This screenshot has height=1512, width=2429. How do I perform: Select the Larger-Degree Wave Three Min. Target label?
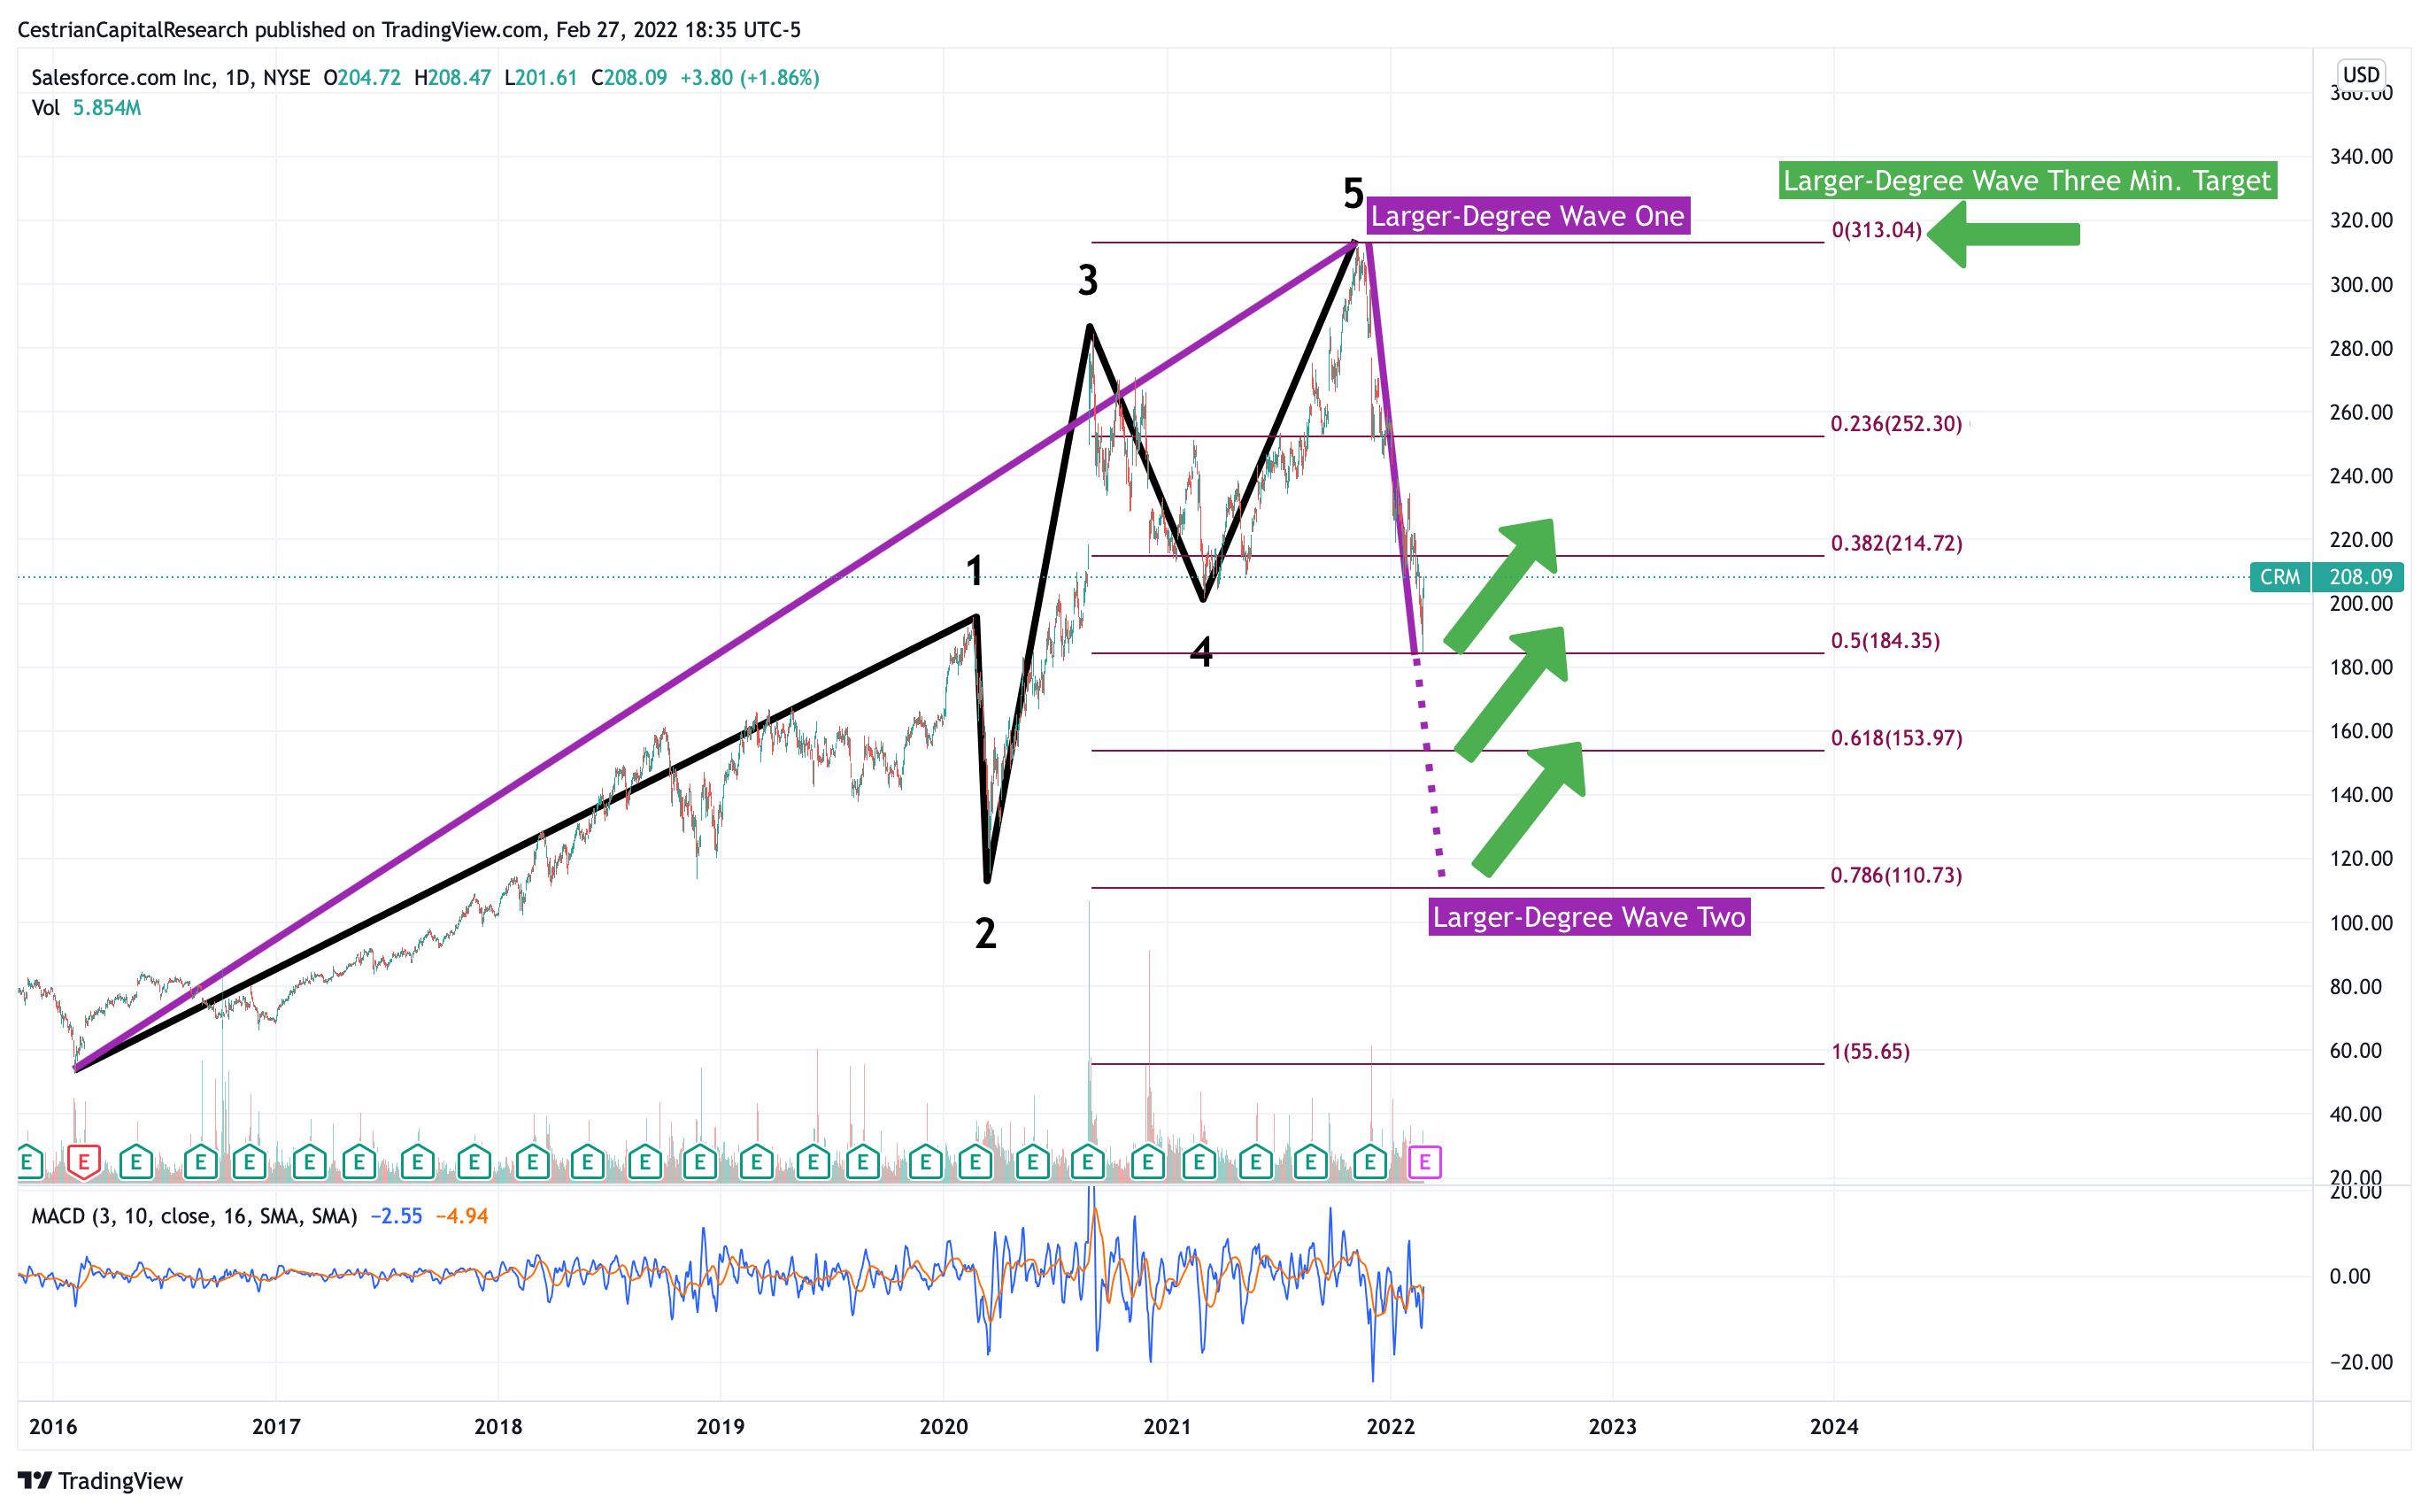click(2027, 180)
